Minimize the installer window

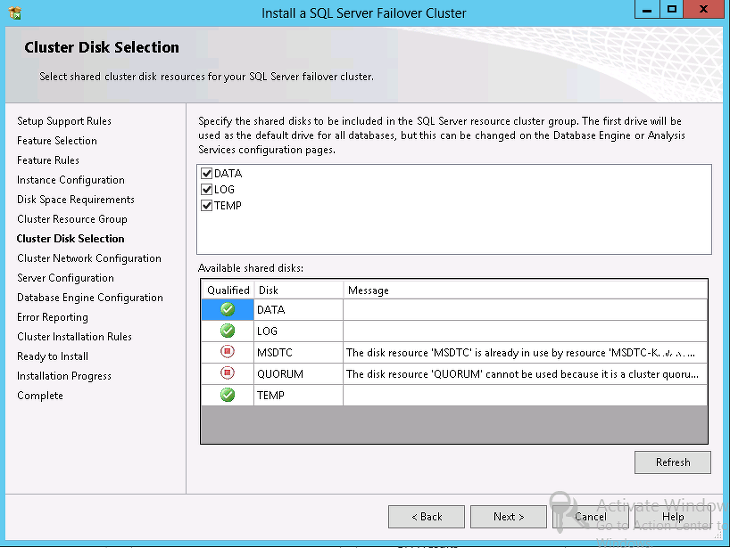[647, 9]
